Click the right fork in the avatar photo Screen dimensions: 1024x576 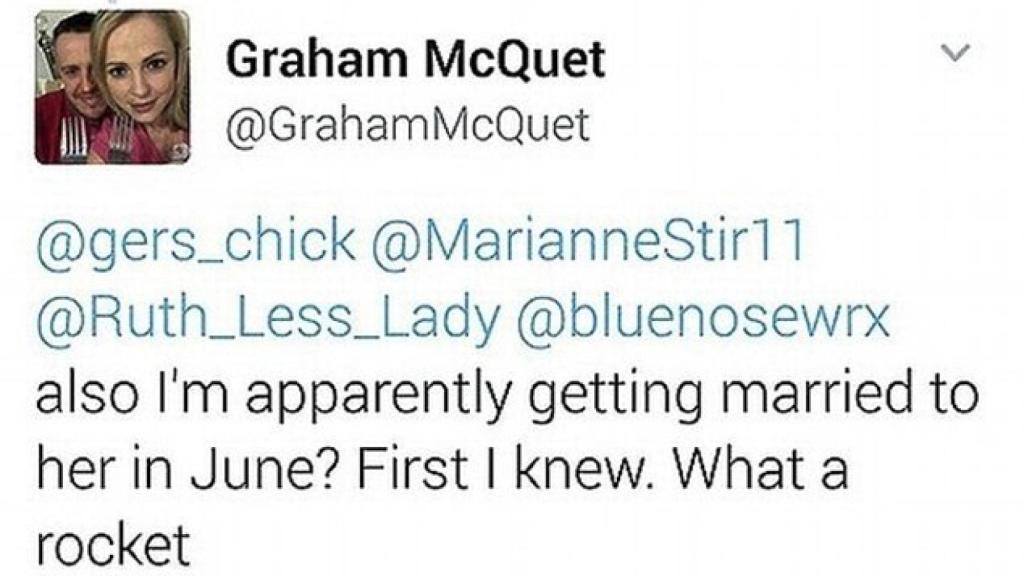point(120,139)
